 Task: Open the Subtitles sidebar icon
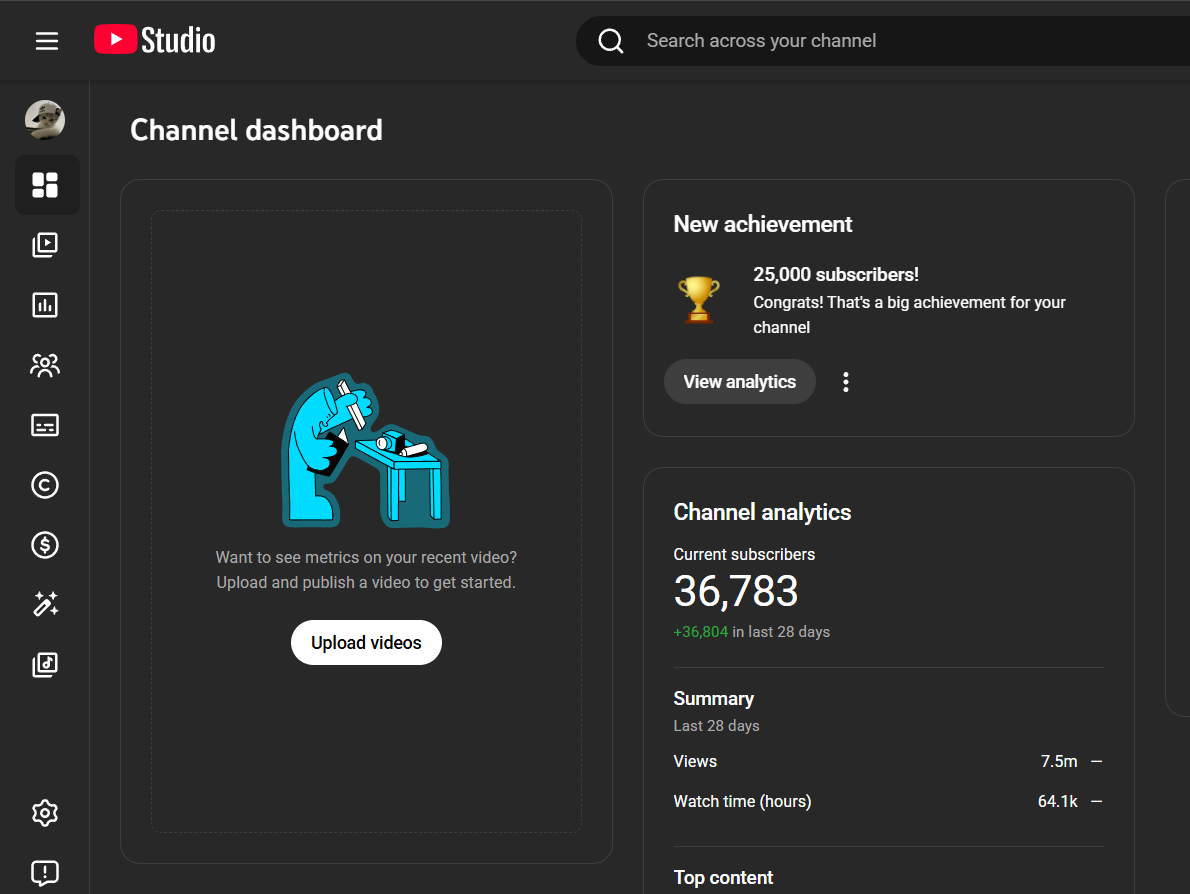(x=45, y=425)
